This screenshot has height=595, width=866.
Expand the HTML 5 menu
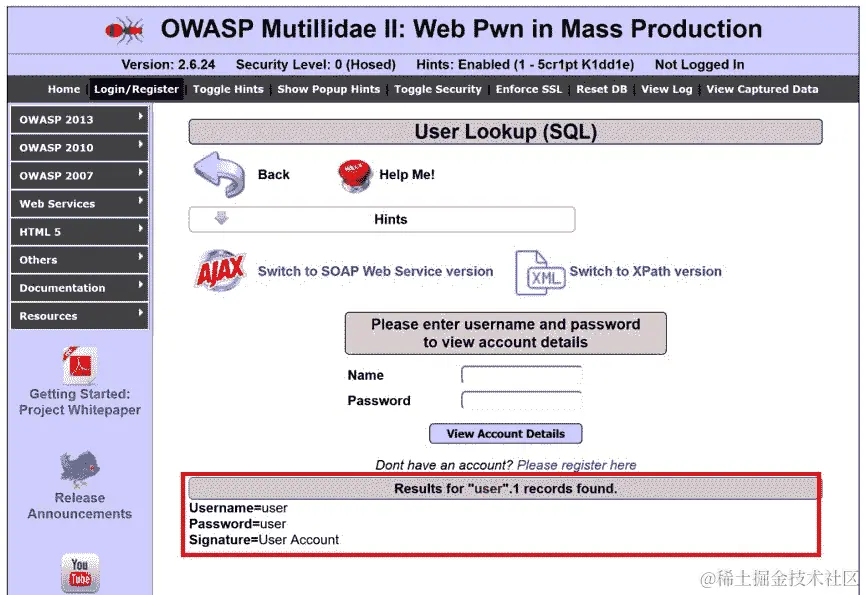pyautogui.click(x=80, y=231)
